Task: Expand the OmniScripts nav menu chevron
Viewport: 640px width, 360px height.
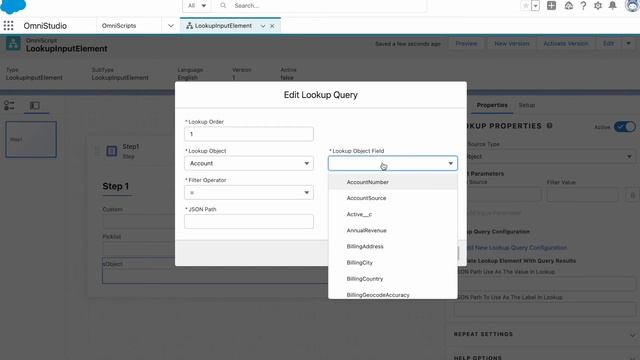Action: (171, 26)
